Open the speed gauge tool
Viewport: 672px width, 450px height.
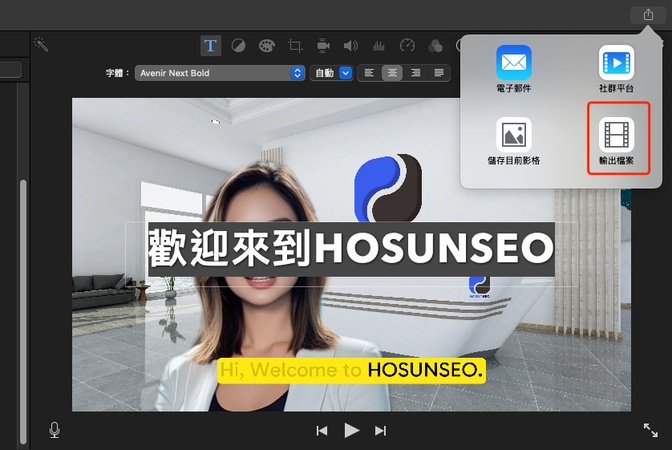(407, 46)
